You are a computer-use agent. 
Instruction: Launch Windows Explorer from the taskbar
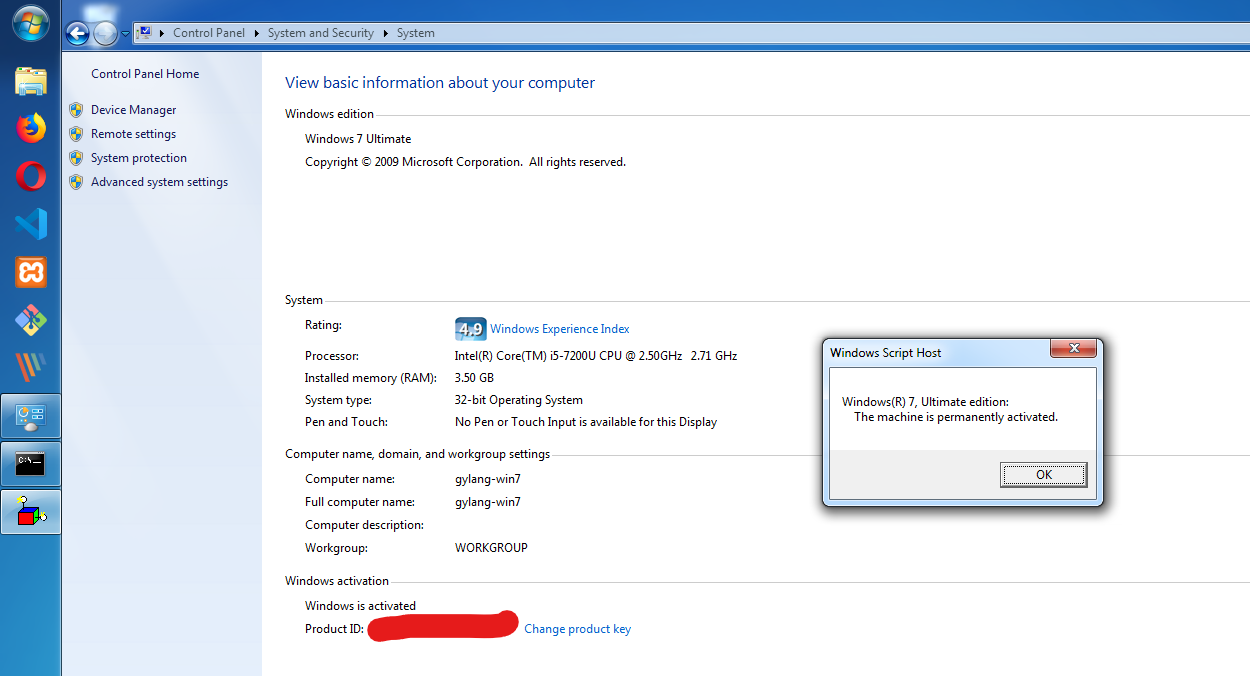[x=31, y=80]
